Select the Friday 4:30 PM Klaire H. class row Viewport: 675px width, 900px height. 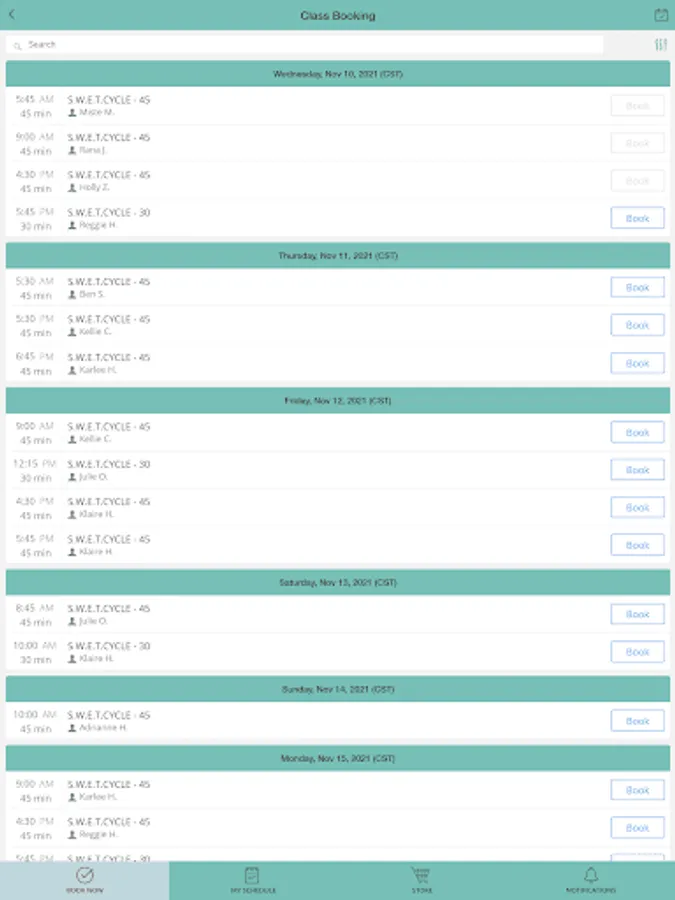coord(300,508)
